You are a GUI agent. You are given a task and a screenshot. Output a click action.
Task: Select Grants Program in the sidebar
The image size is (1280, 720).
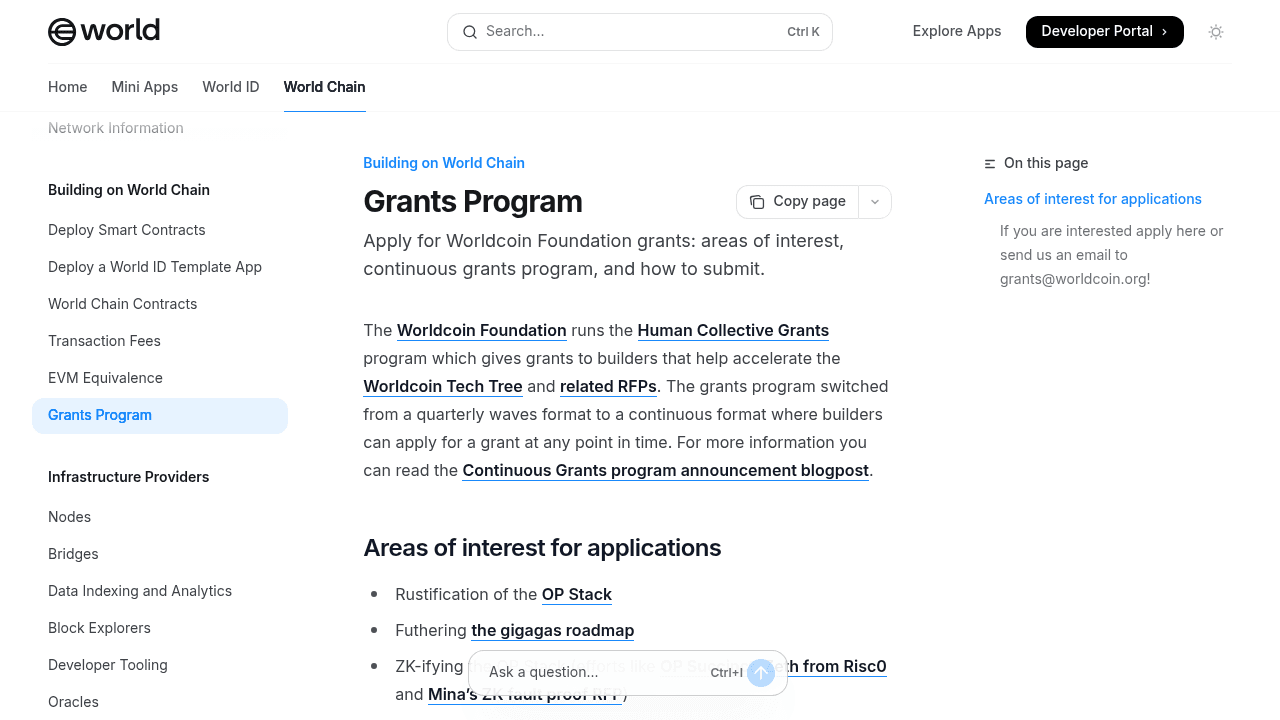(99, 415)
